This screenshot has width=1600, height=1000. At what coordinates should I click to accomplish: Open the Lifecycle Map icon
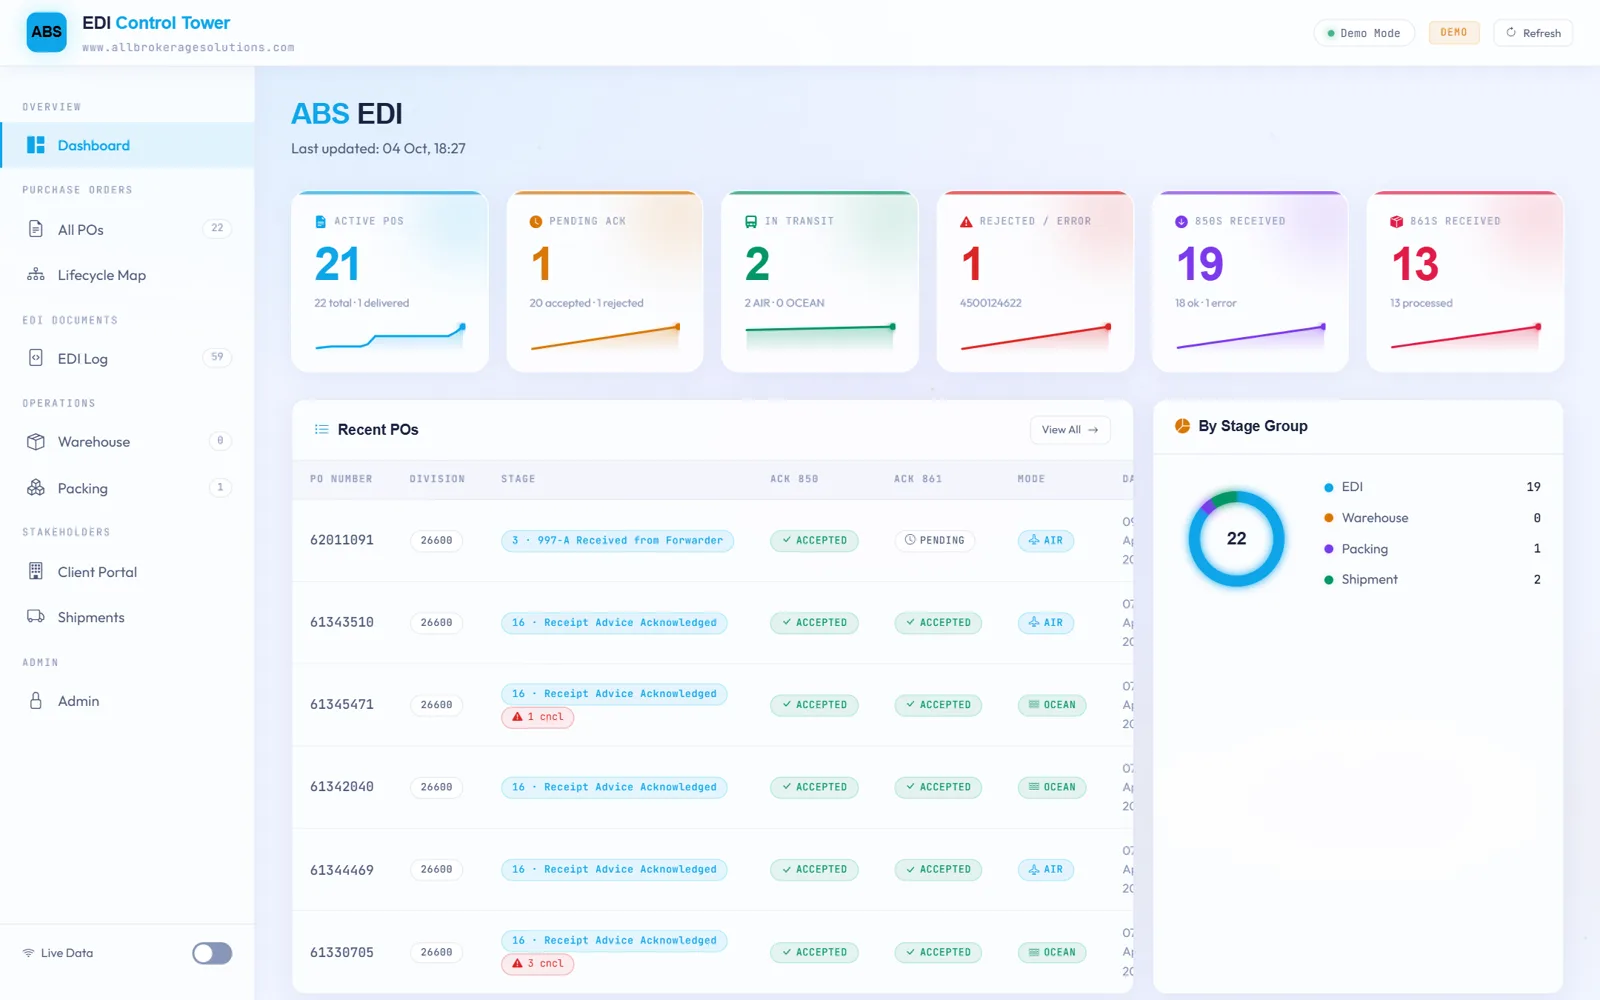pos(36,274)
